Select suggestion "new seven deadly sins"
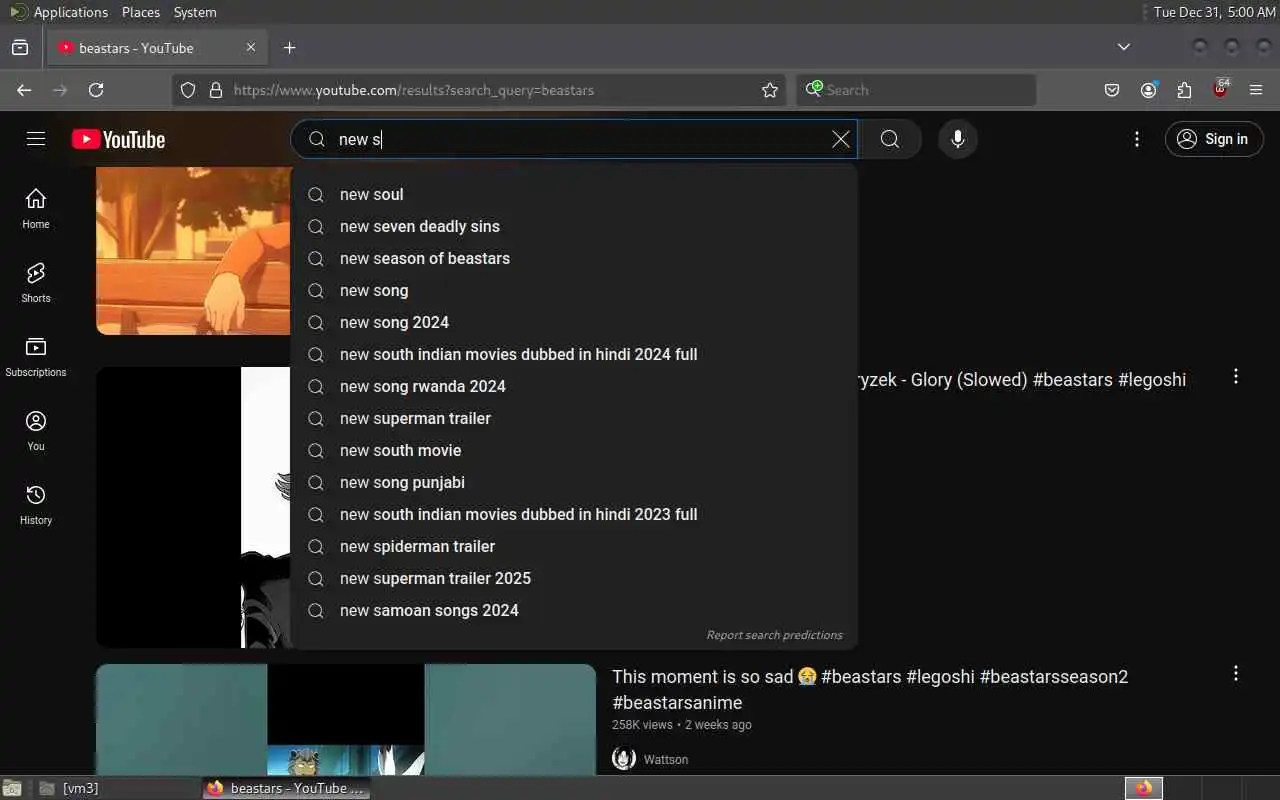Viewport: 1280px width, 800px height. 574,226
